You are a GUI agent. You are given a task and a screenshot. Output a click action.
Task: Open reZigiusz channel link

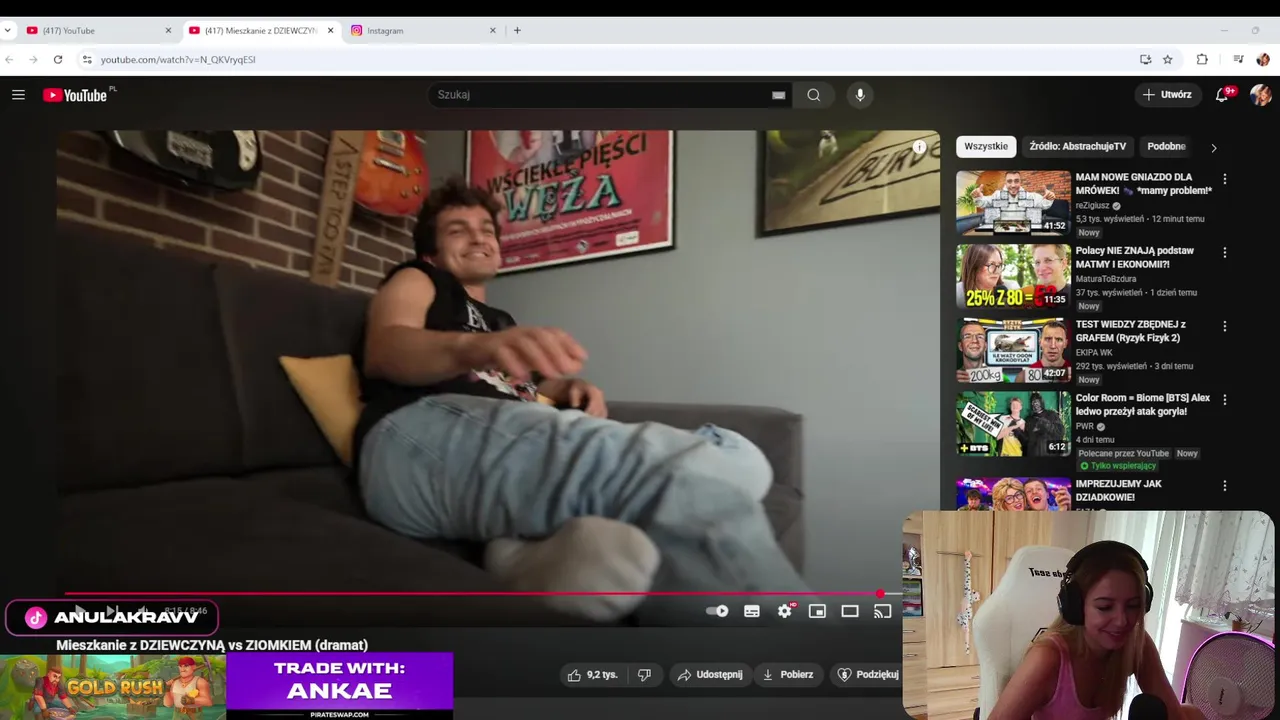pyautogui.click(x=1093, y=205)
